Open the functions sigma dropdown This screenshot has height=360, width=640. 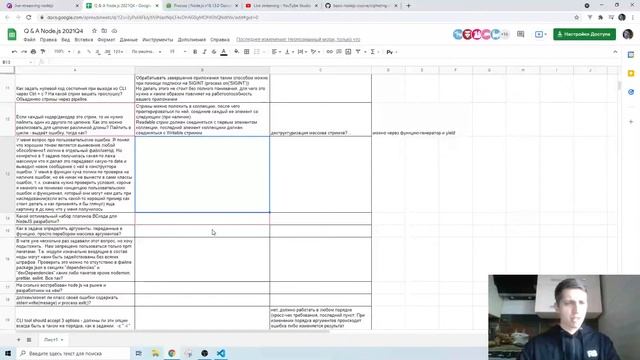pos(374,52)
